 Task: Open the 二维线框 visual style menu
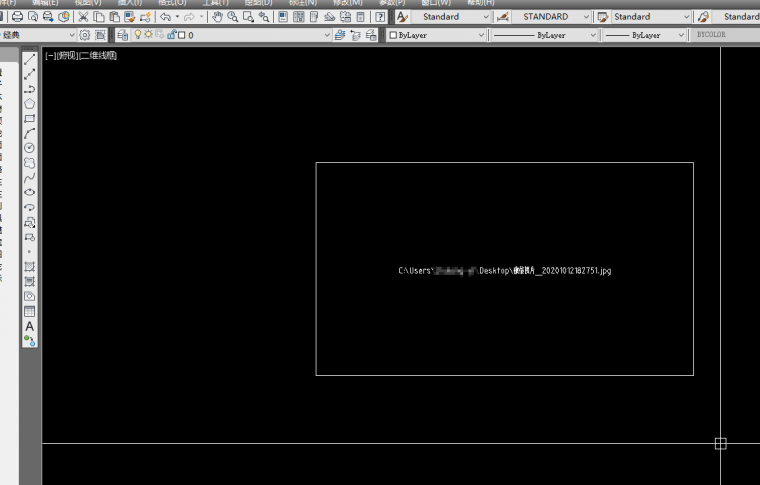coord(98,56)
